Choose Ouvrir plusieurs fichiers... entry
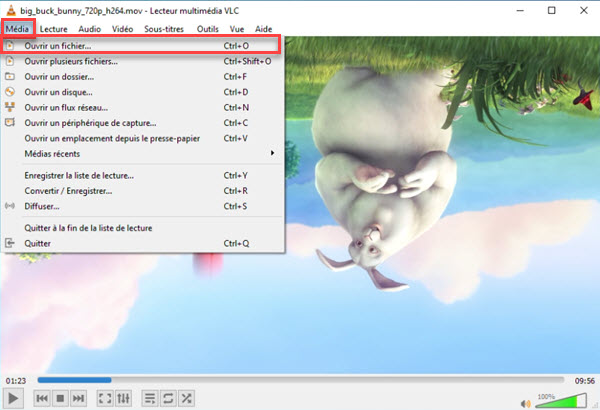Image resolution: width=600 pixels, height=410 pixels. pos(142,61)
